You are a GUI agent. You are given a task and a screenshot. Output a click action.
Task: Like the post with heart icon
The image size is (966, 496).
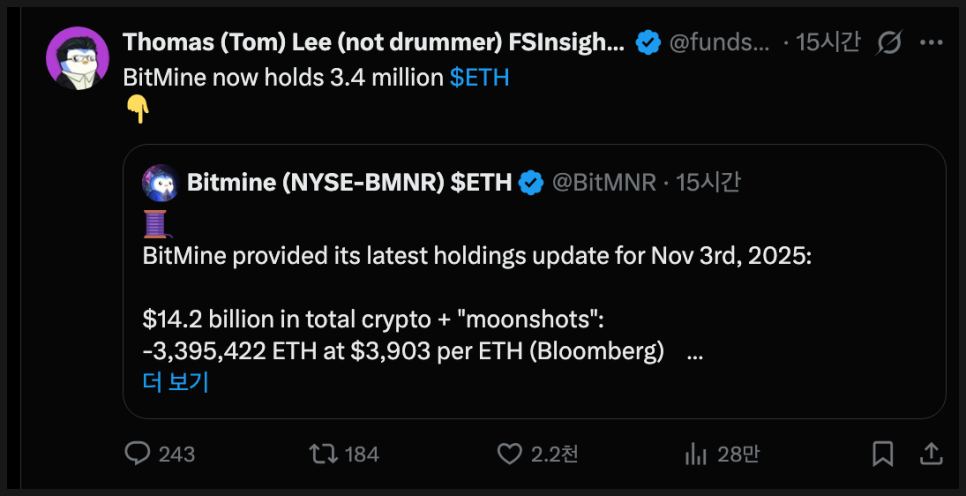(512, 454)
